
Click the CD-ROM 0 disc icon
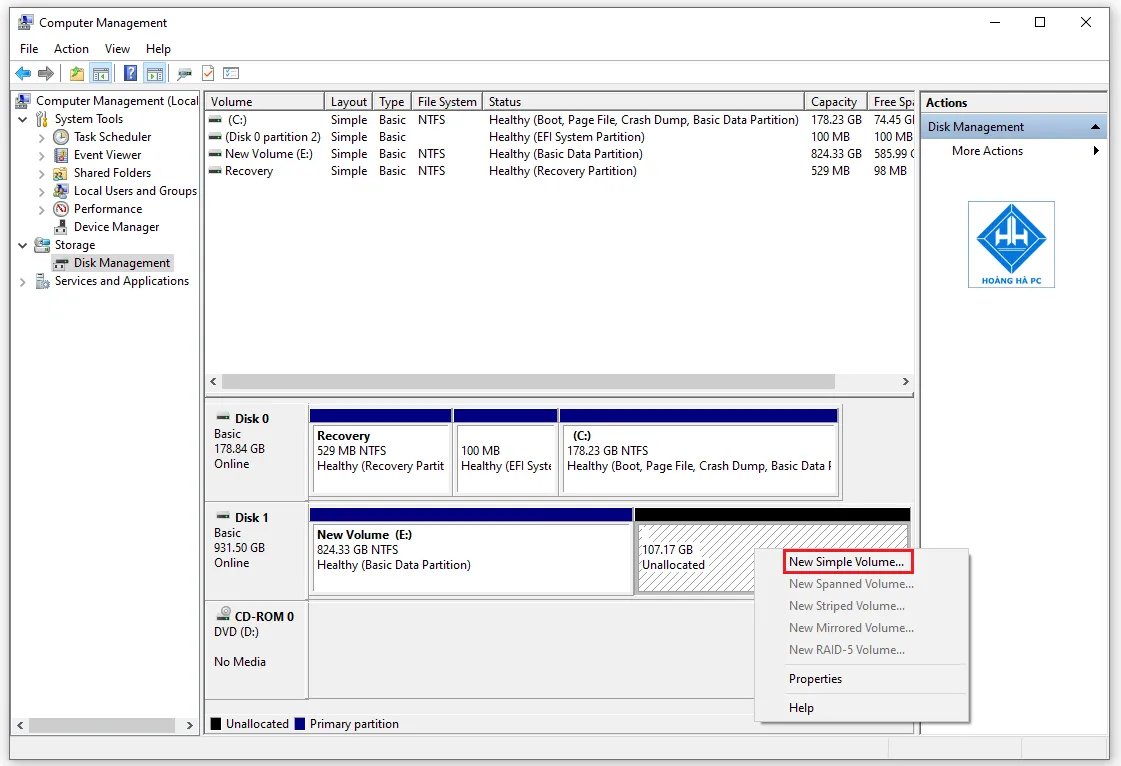point(224,614)
